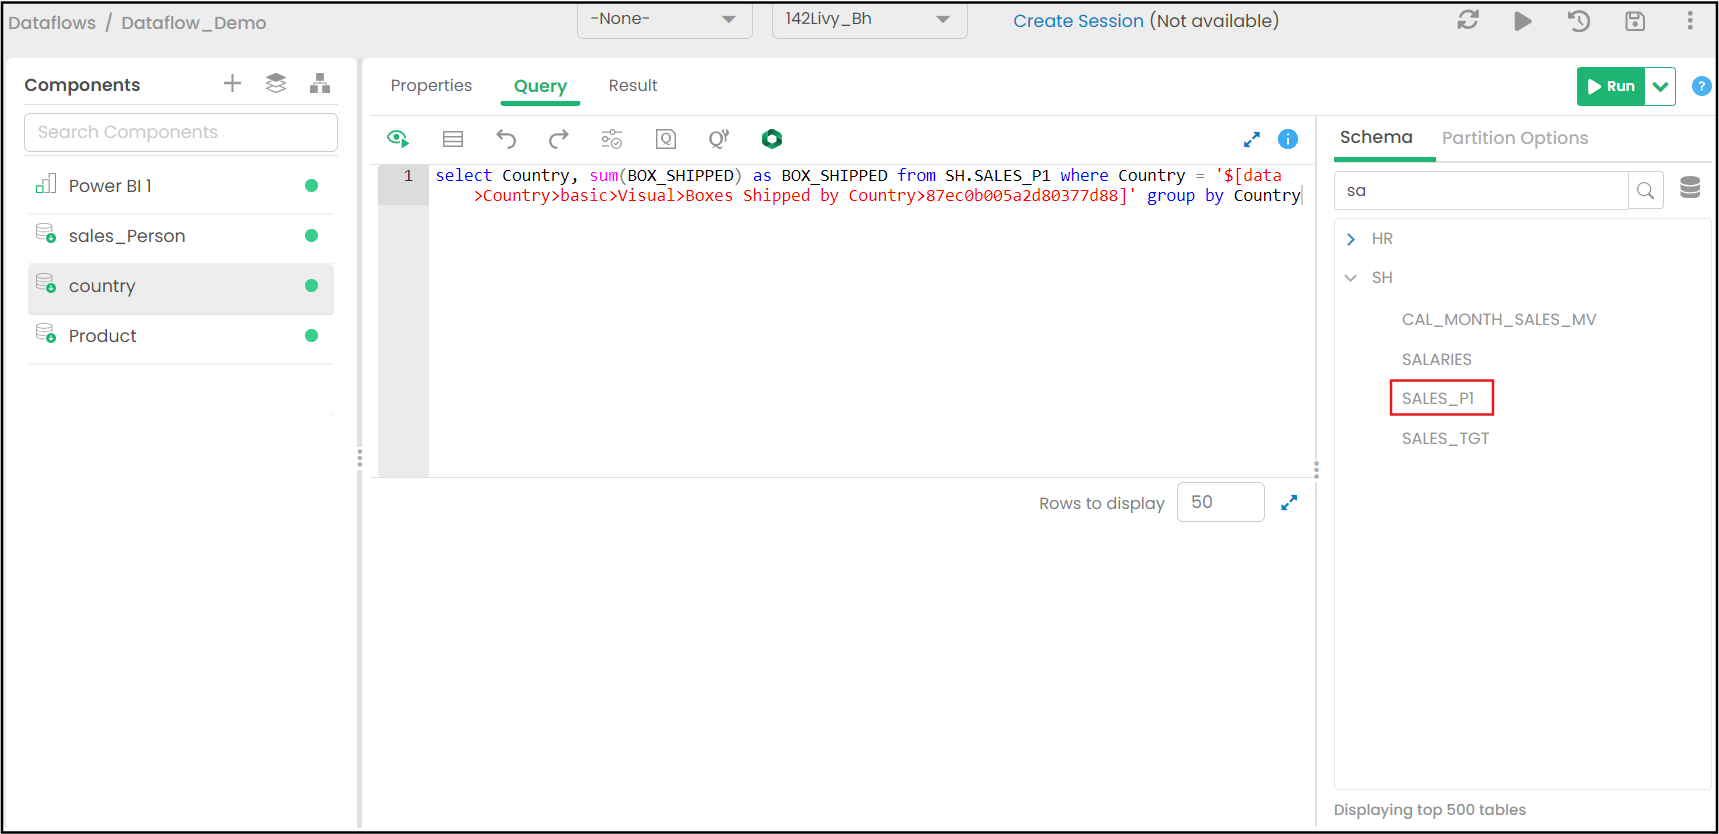Go to Dataflows breadcrumb link
The image size is (1719, 834).
pyautogui.click(x=52, y=23)
